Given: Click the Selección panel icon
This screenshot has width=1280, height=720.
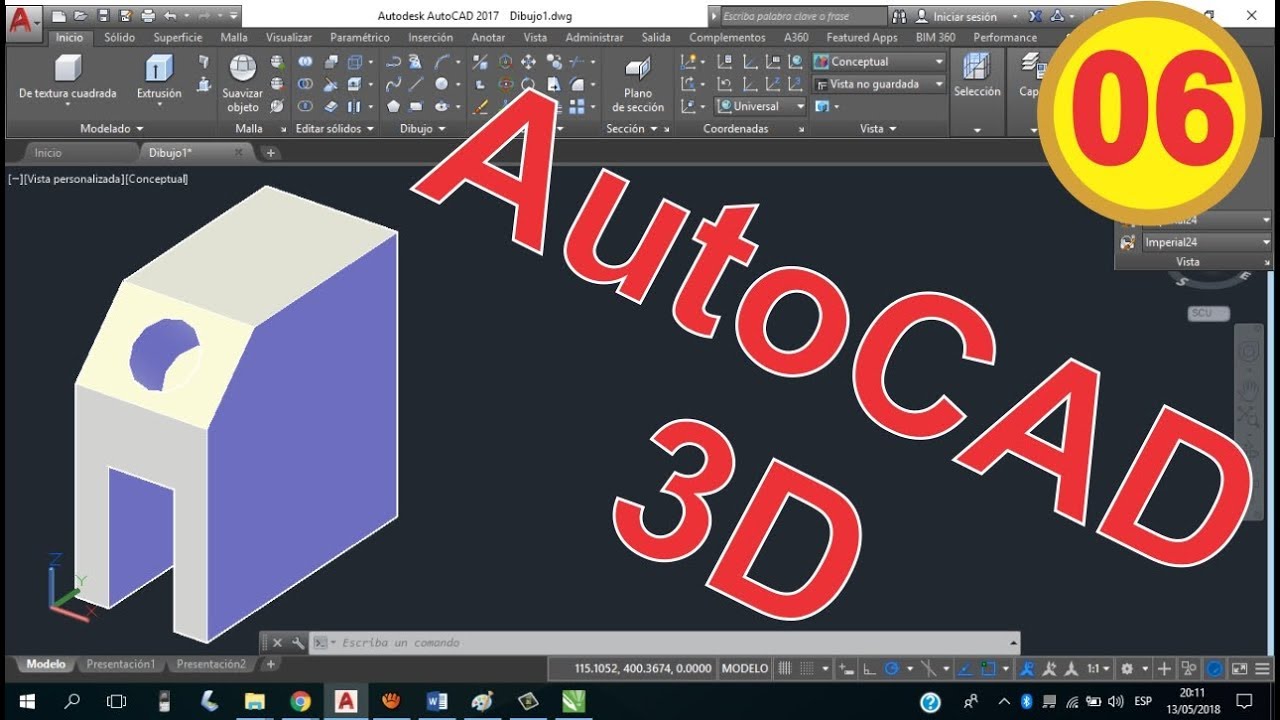Looking at the screenshot, I should (x=977, y=76).
